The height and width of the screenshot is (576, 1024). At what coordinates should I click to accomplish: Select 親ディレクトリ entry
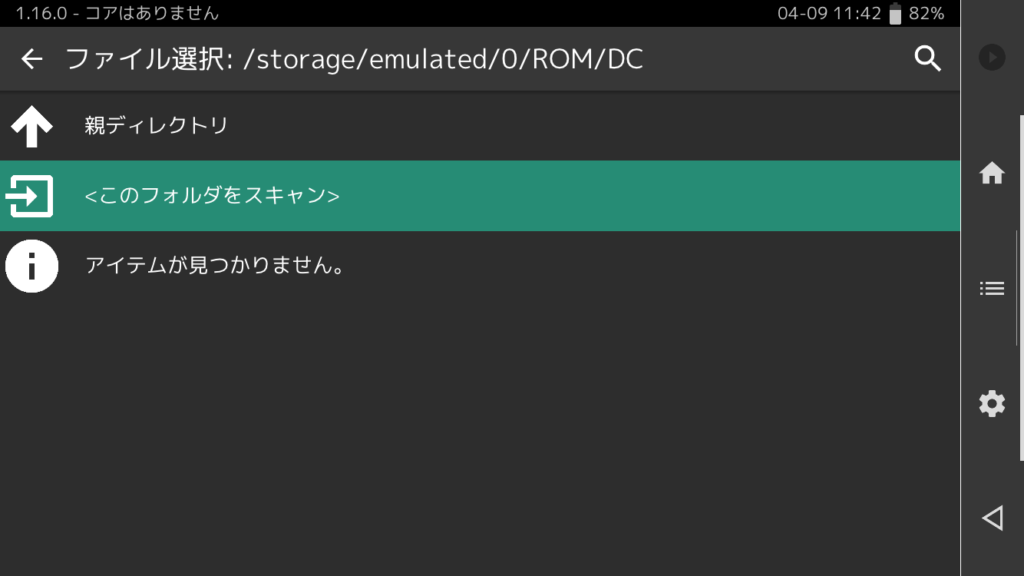click(480, 125)
